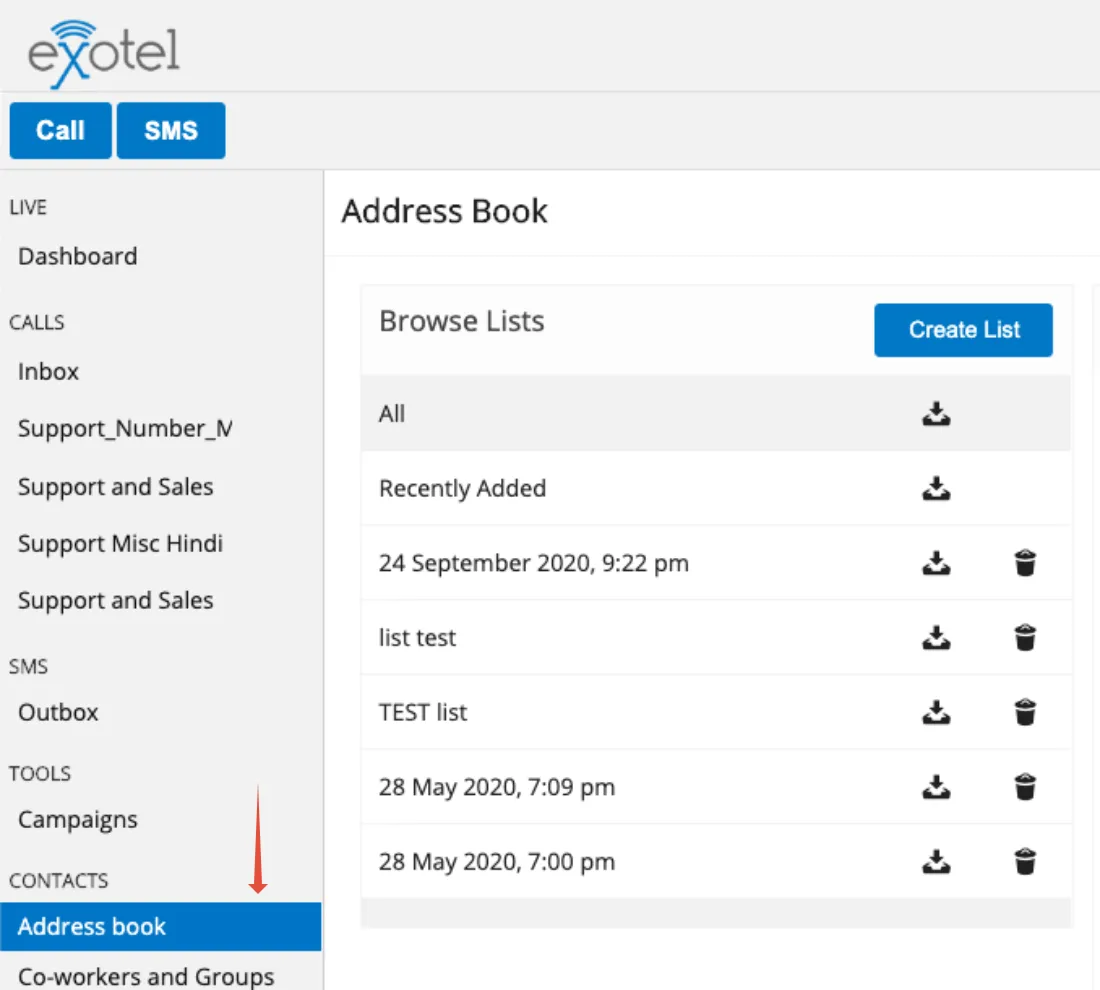
Task: Click the SMS button
Action: [171, 131]
